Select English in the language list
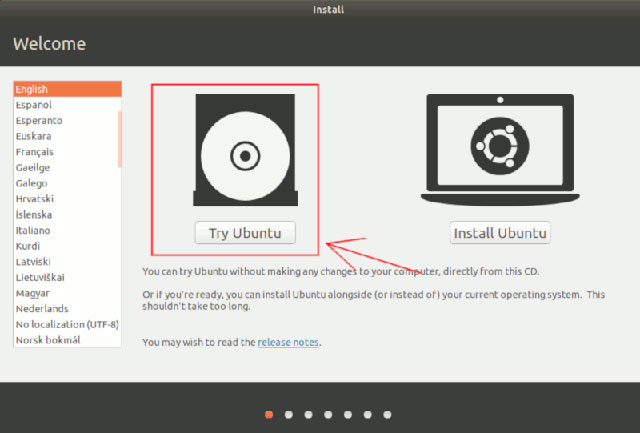The height and width of the screenshot is (433, 640). pyautogui.click(x=68, y=89)
